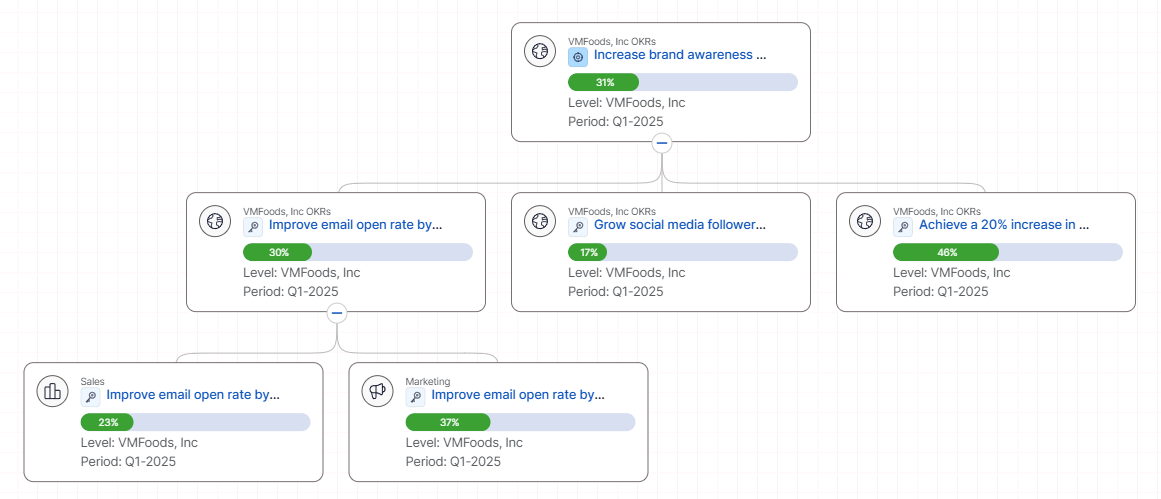
Task: Click the 17% progress bar
Action: [682, 252]
